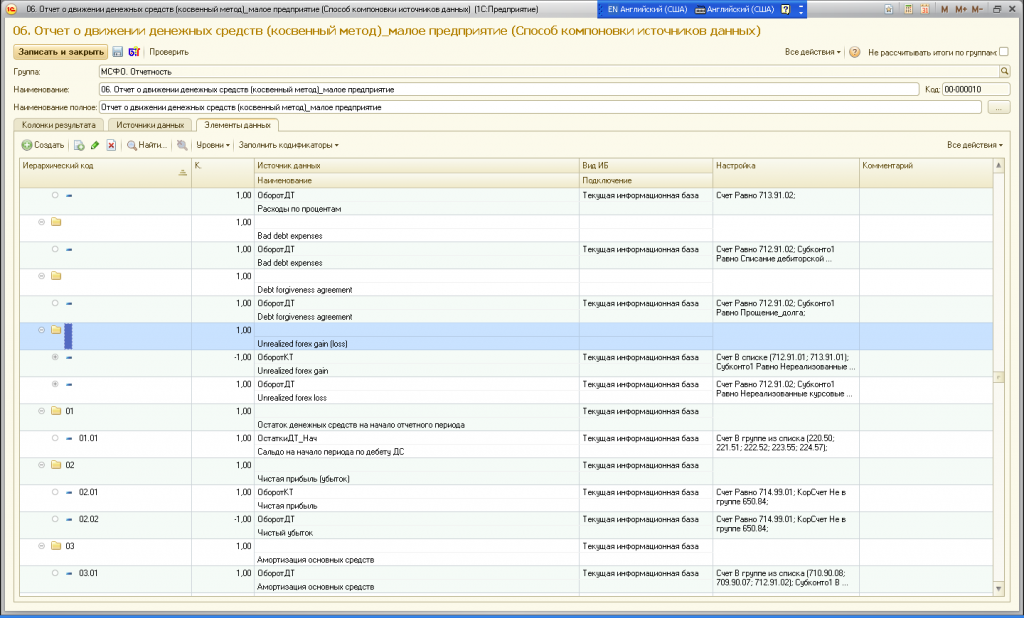This screenshot has width=1024, height=618.
Task: Click the '...' button beside Наименование полное
Action: coord(999,107)
